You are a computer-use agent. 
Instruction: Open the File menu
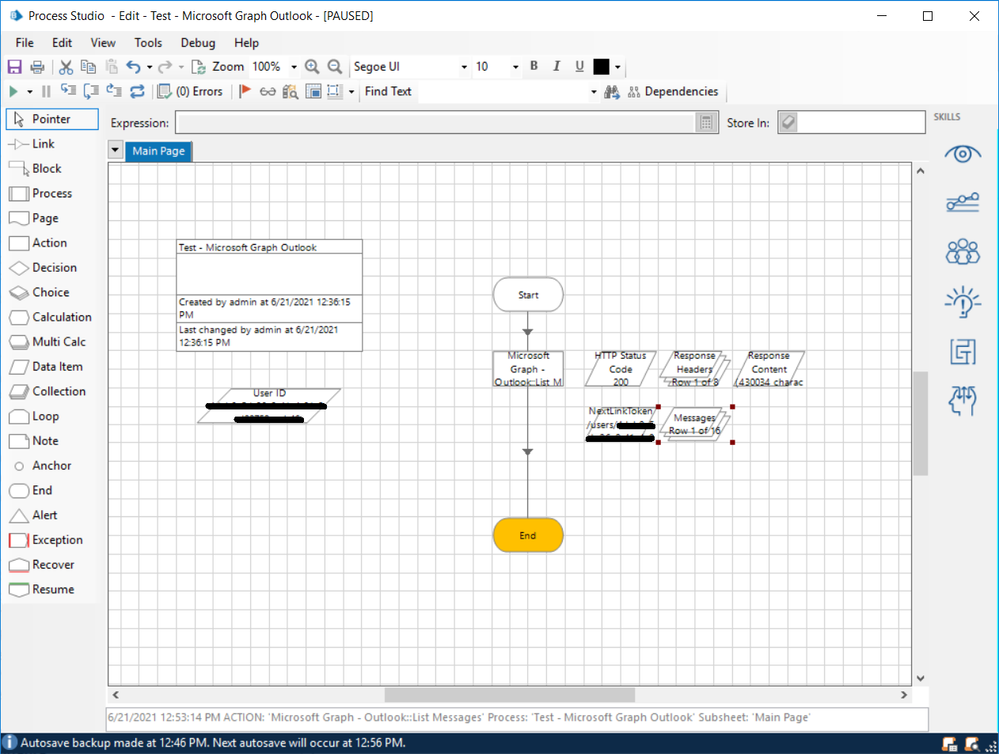tap(25, 43)
